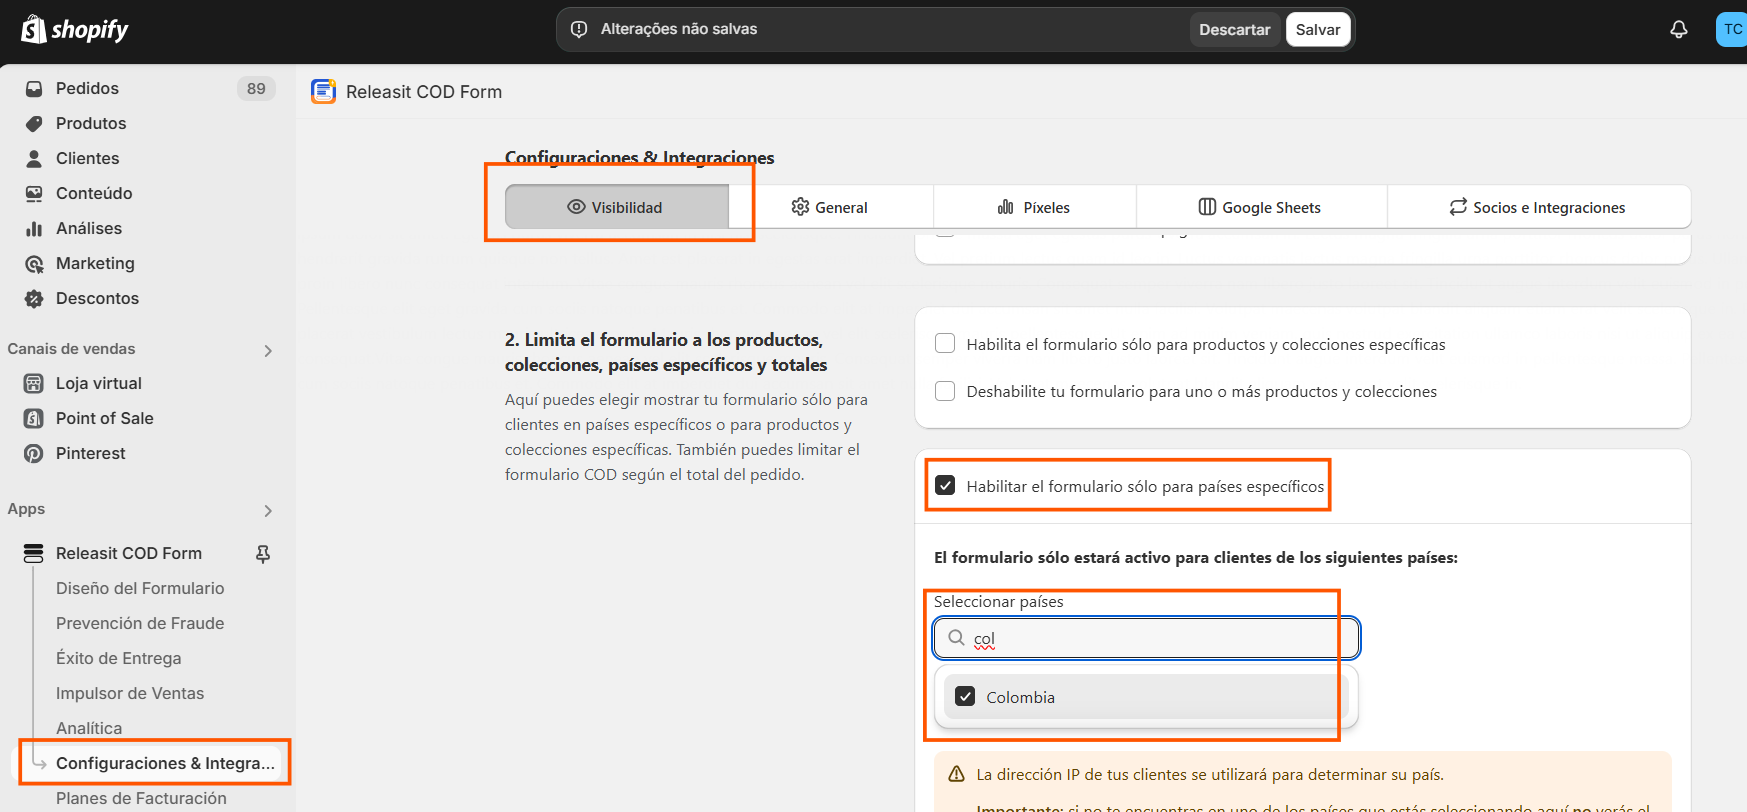Viewport: 1747px width, 812px height.
Task: Click the Configuraciones & Integraciones heading
Action: click(639, 157)
